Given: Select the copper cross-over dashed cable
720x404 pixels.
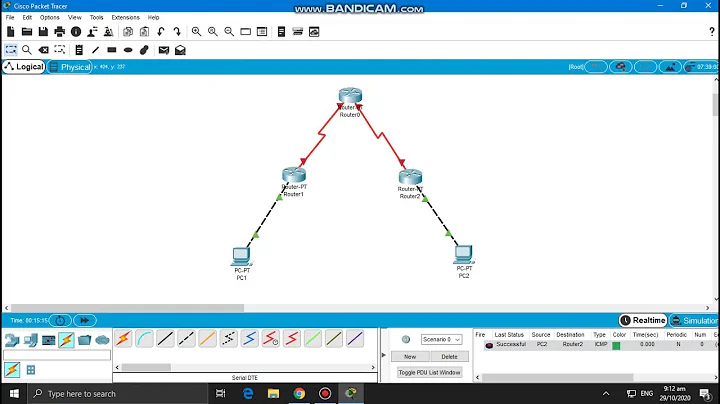Looking at the screenshot, I should (x=186, y=339).
